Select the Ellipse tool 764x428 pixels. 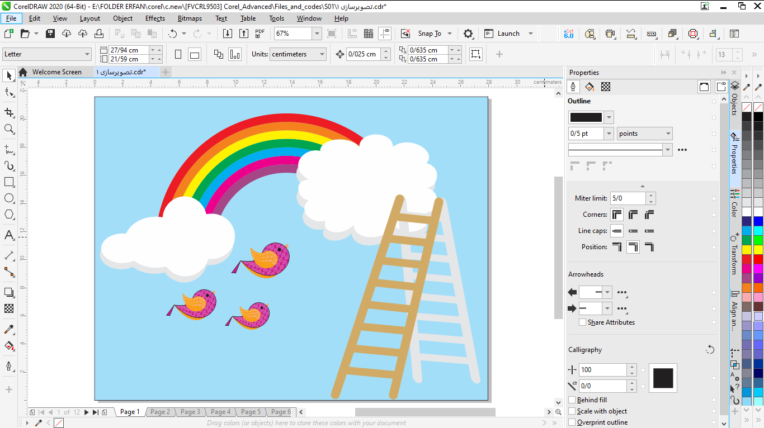click(9, 198)
